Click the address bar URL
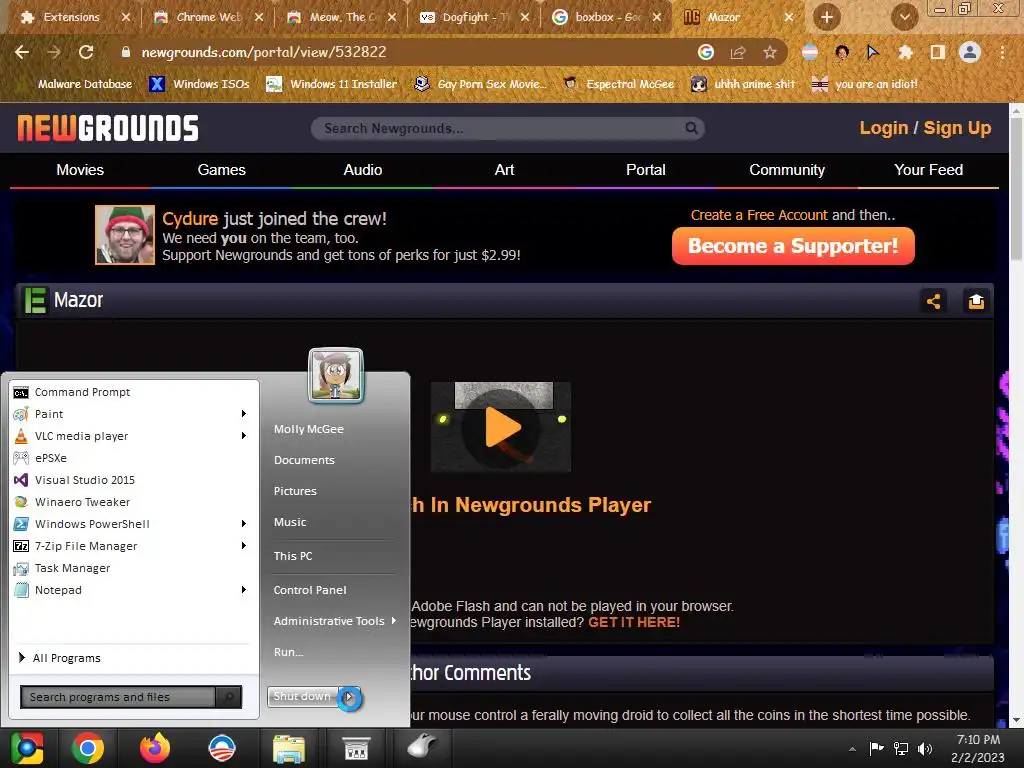1024x768 pixels. (264, 52)
